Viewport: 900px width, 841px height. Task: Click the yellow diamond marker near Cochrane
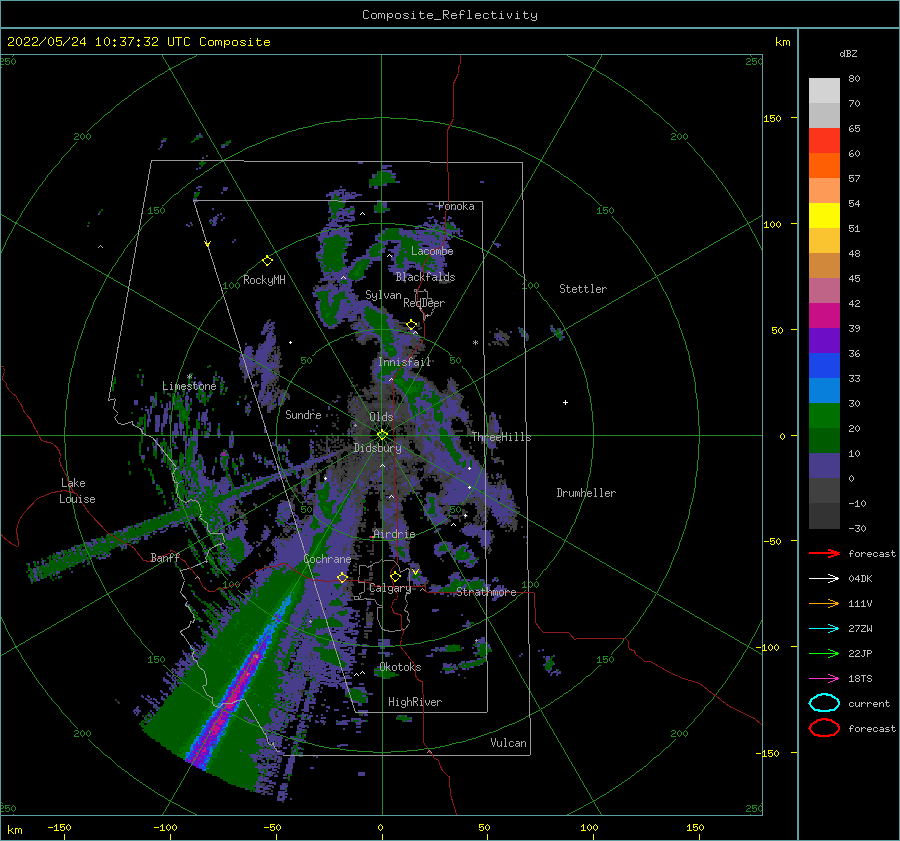pyautogui.click(x=343, y=577)
